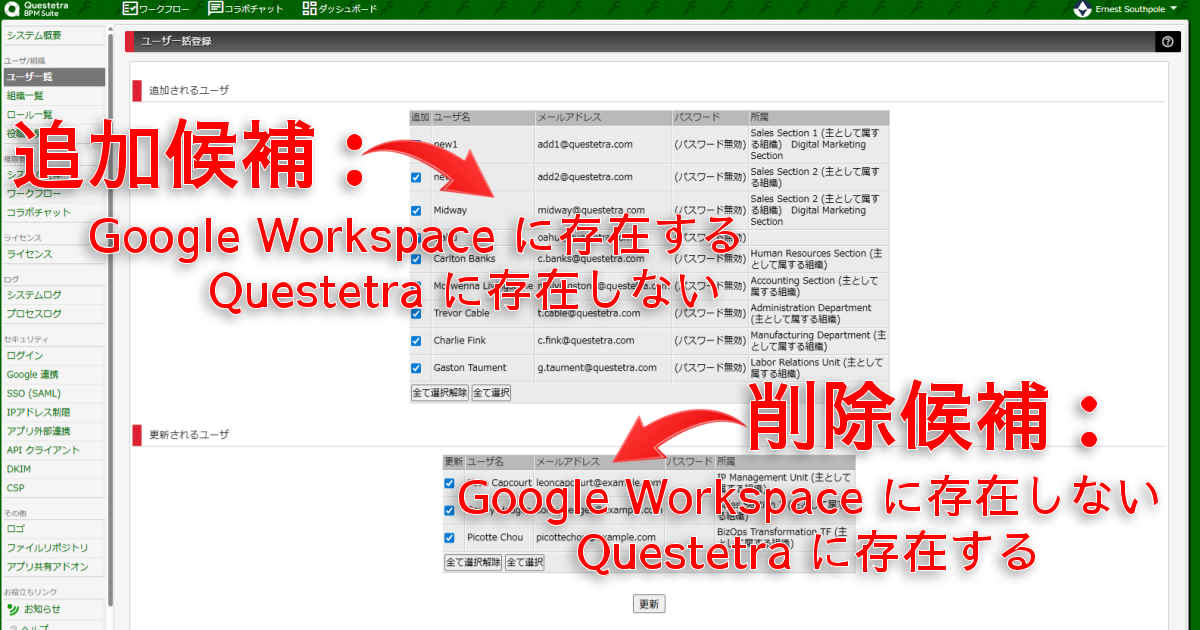1200x630 pixels.
Task: Click the Ernest Southpole avatar icon
Action: tap(1082, 9)
